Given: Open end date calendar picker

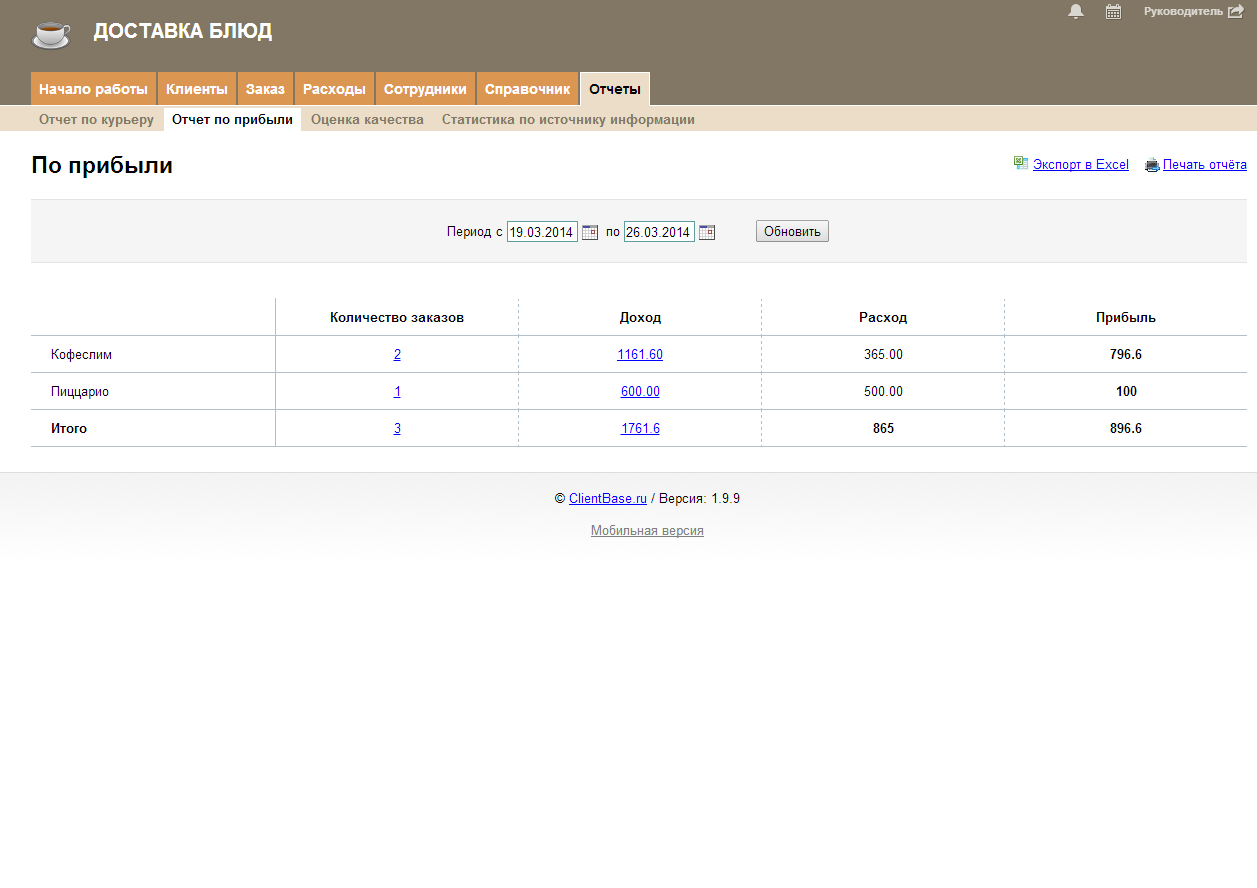Looking at the screenshot, I should click(707, 232).
